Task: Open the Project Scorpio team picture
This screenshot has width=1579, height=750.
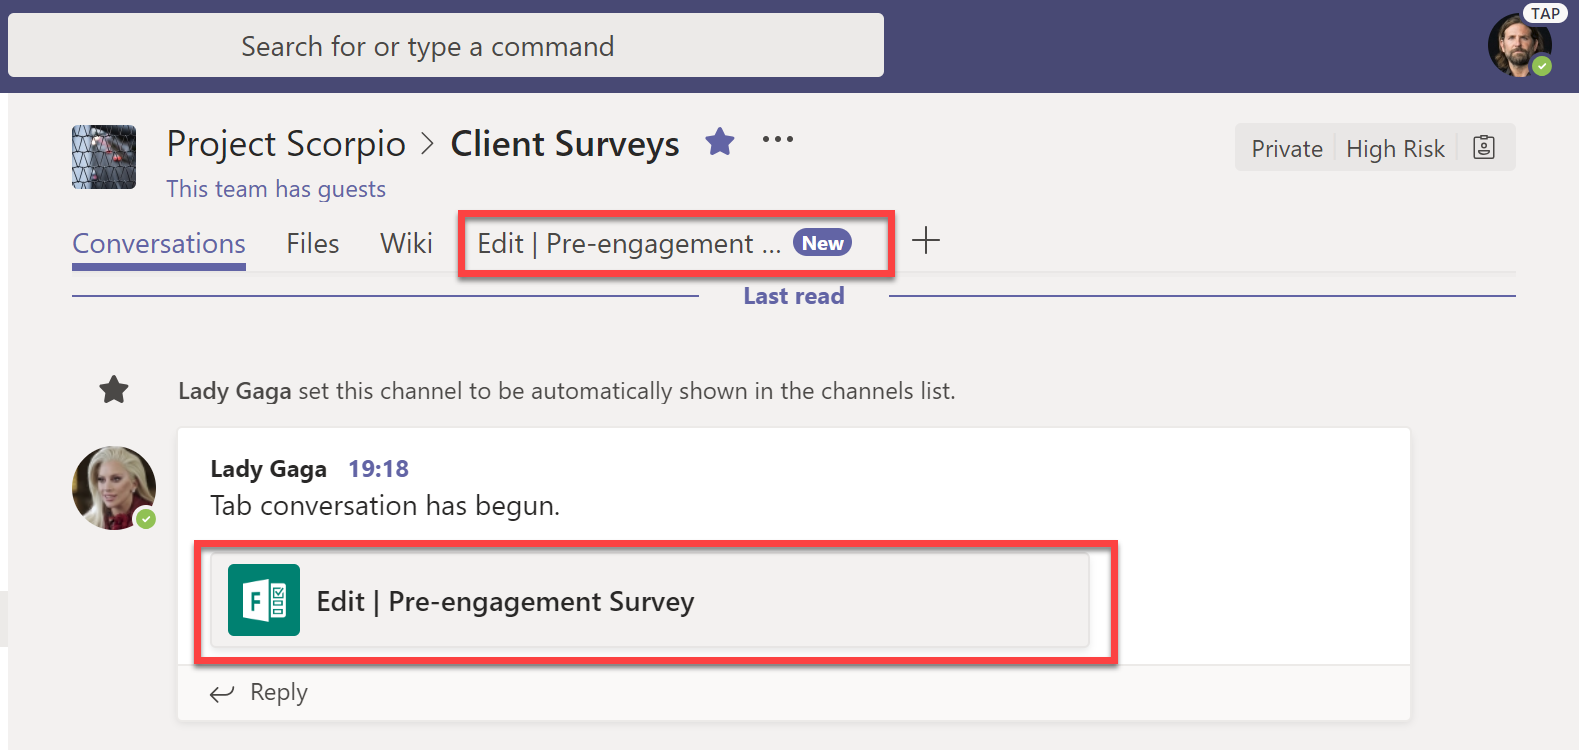Action: coord(104,157)
